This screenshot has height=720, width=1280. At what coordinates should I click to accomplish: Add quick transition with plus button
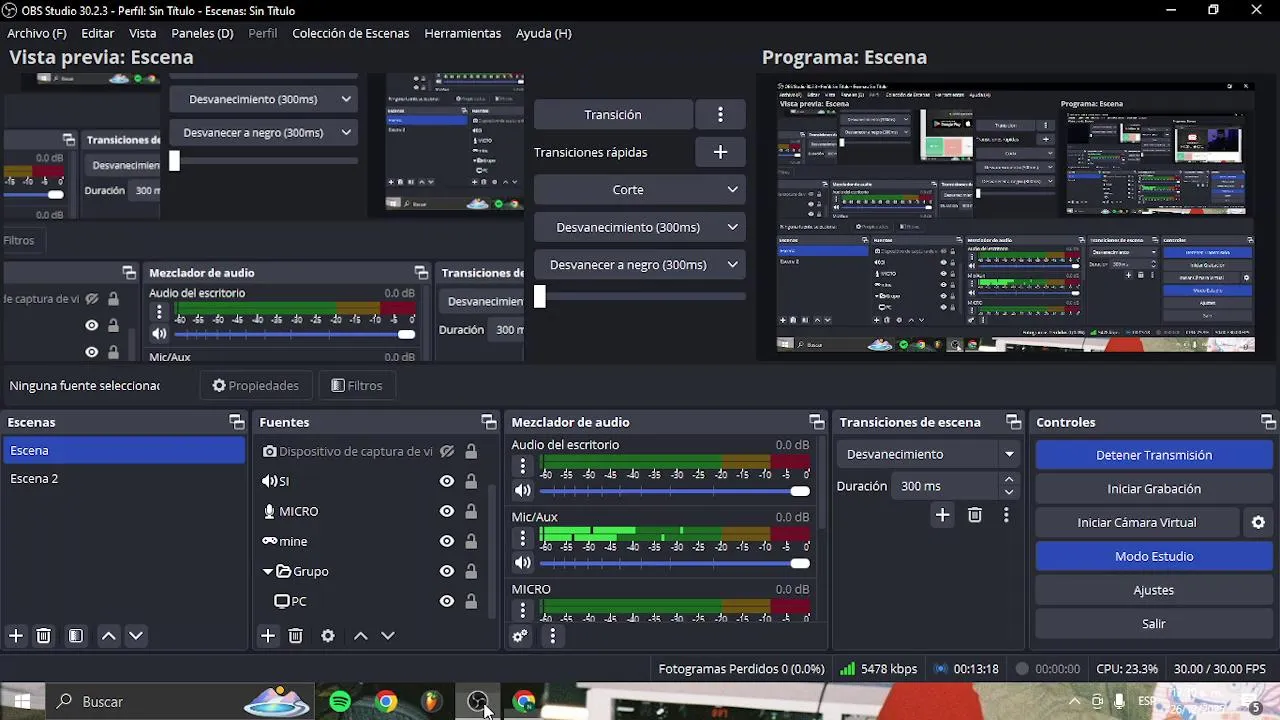coord(720,152)
